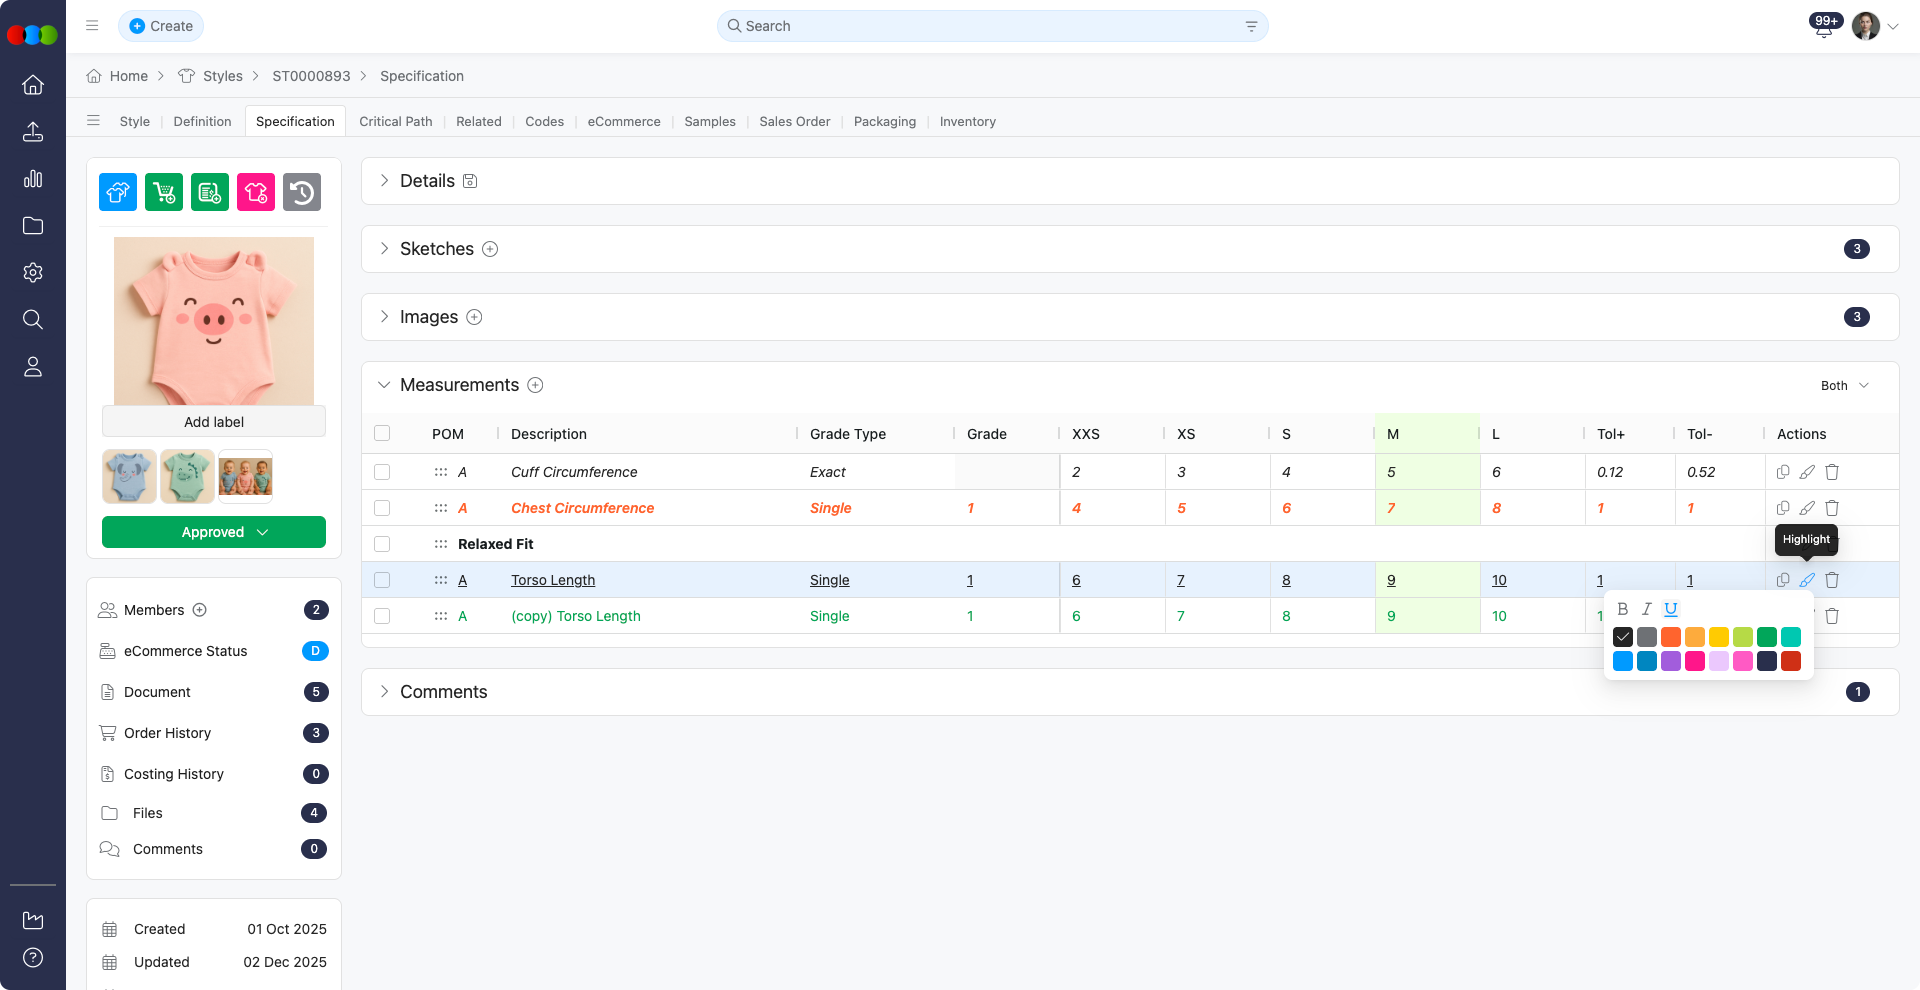Click the Add label button
1920x990 pixels.
pos(214,422)
